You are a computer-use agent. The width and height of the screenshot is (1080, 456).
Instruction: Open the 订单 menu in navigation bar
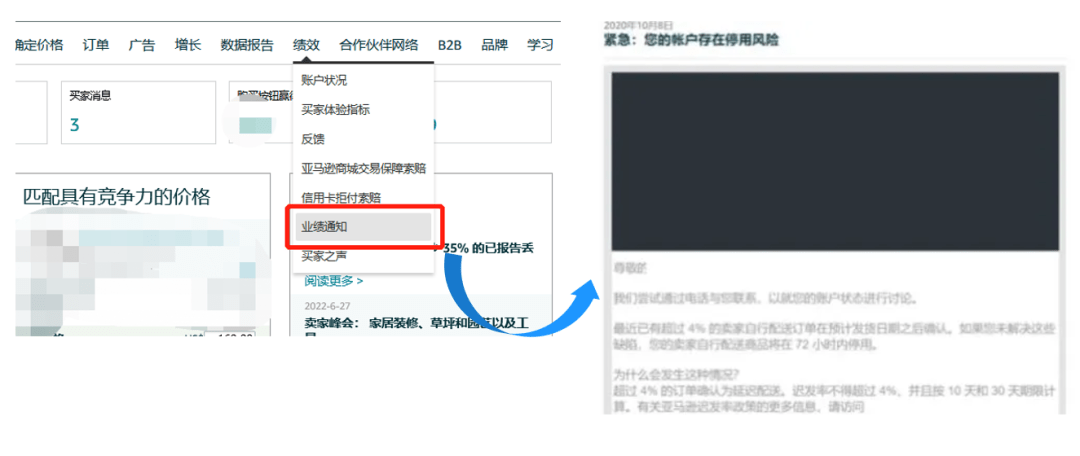coord(96,45)
